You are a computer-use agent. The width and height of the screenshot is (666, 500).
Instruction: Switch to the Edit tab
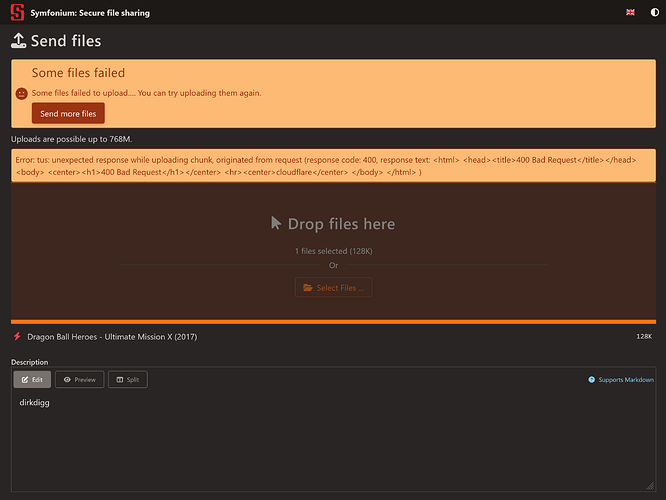32,379
